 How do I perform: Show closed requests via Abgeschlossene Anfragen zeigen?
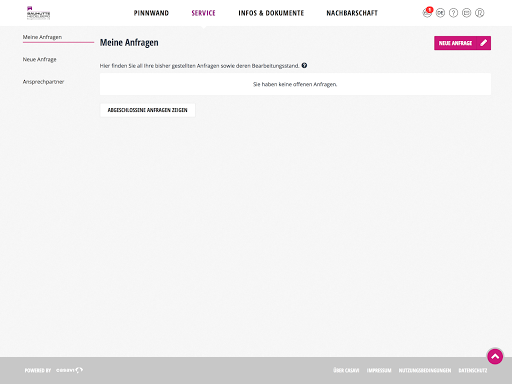tap(148, 110)
